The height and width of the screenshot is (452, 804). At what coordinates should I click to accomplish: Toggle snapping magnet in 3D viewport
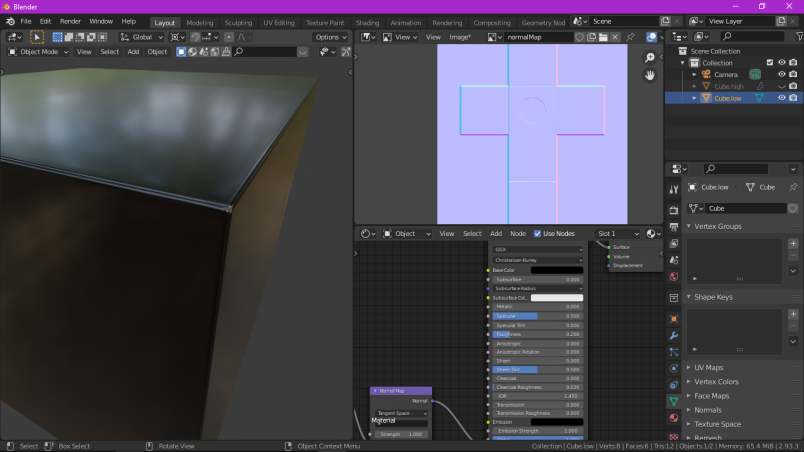coord(195,37)
